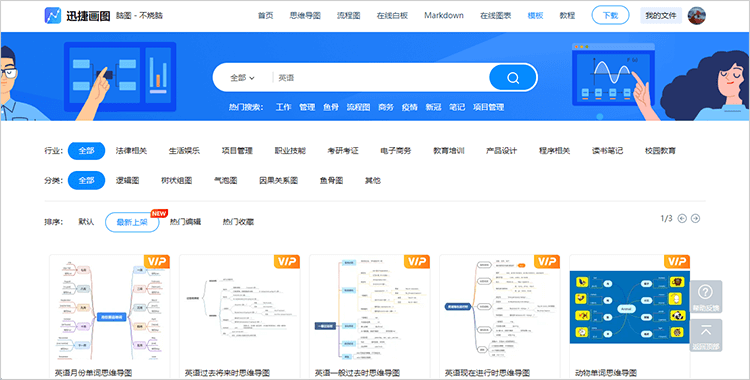Select 法律相关 industry filter

click(131, 151)
